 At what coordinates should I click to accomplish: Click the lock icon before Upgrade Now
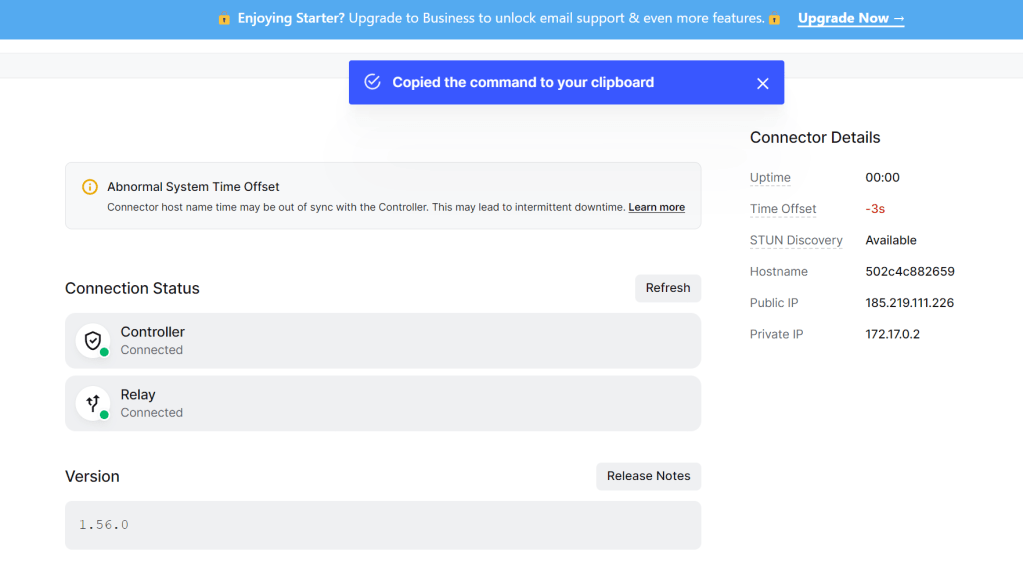coord(774,19)
